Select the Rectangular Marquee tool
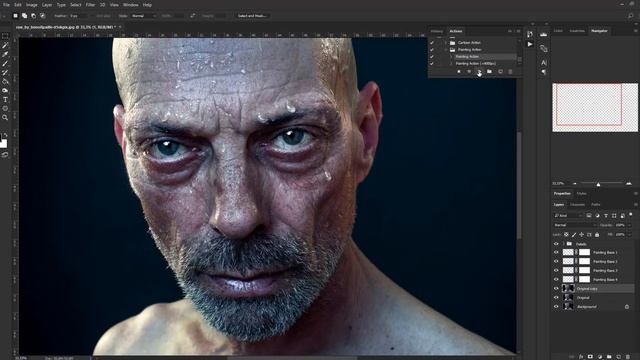This screenshot has height=360, width=640. [5, 36]
